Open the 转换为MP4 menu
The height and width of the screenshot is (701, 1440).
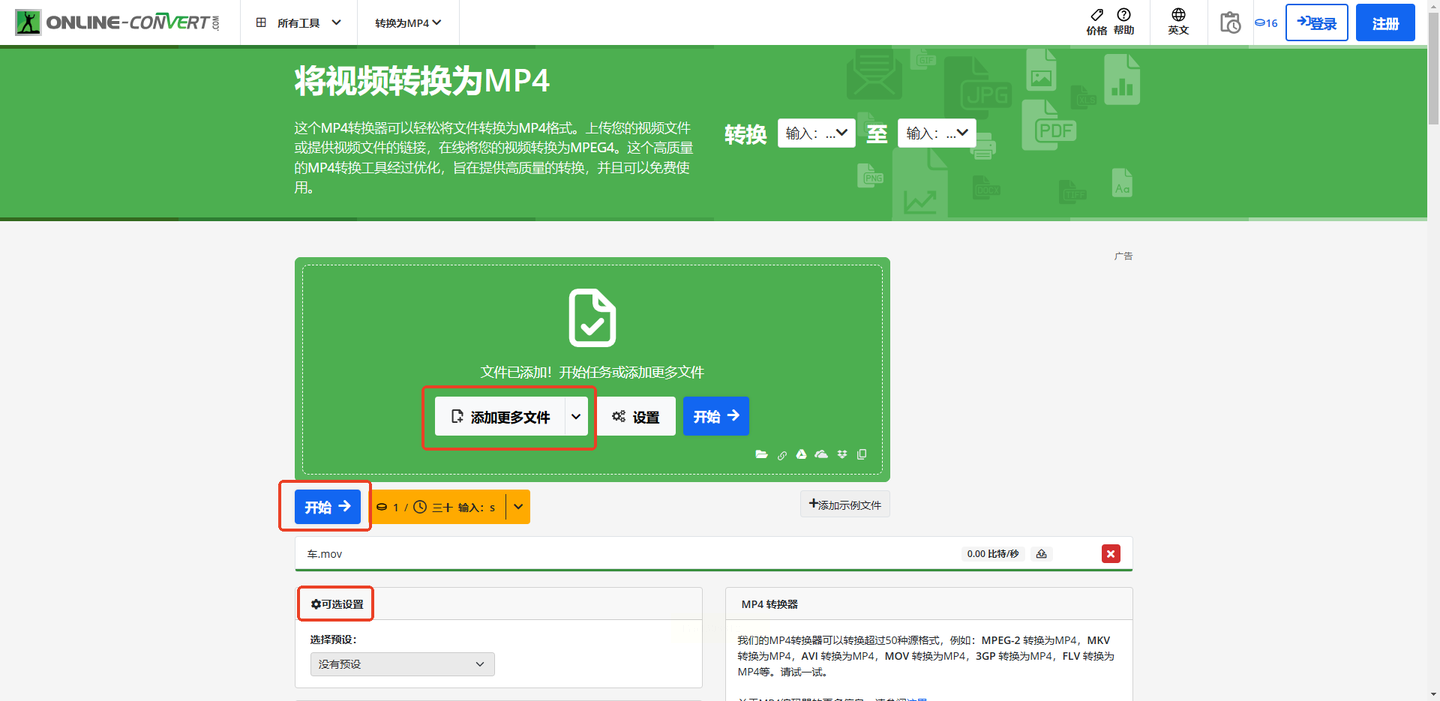coord(408,22)
